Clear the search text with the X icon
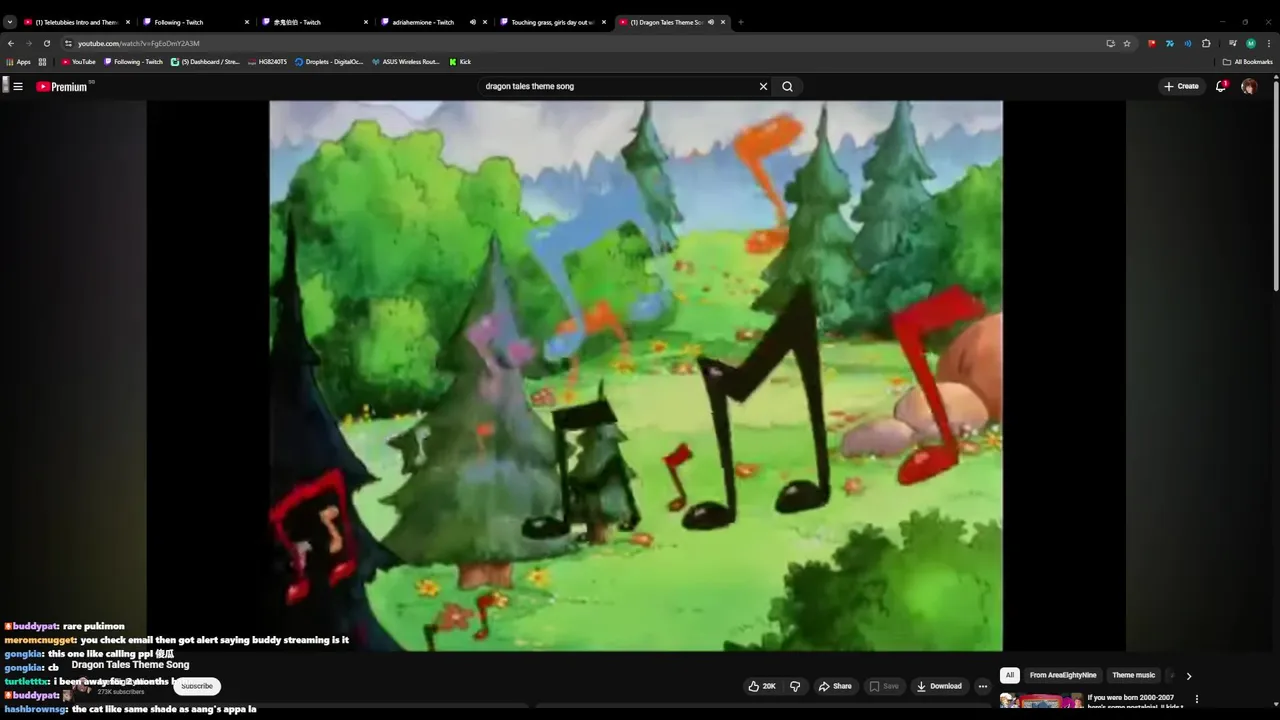The width and height of the screenshot is (1280, 720). point(763,86)
